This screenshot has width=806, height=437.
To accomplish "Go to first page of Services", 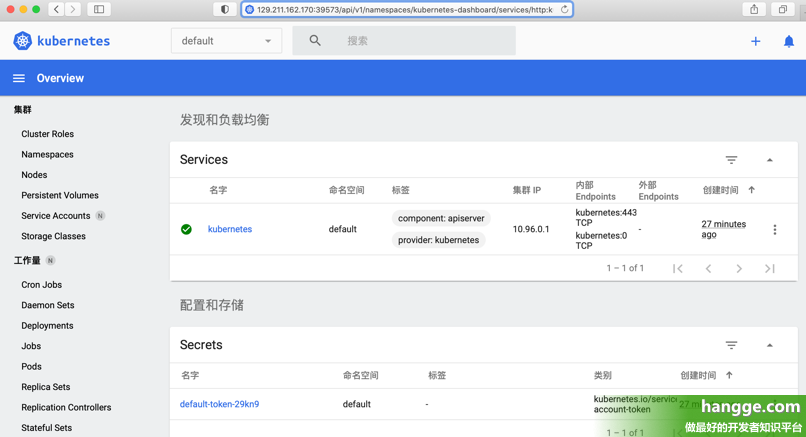I will click(x=677, y=268).
